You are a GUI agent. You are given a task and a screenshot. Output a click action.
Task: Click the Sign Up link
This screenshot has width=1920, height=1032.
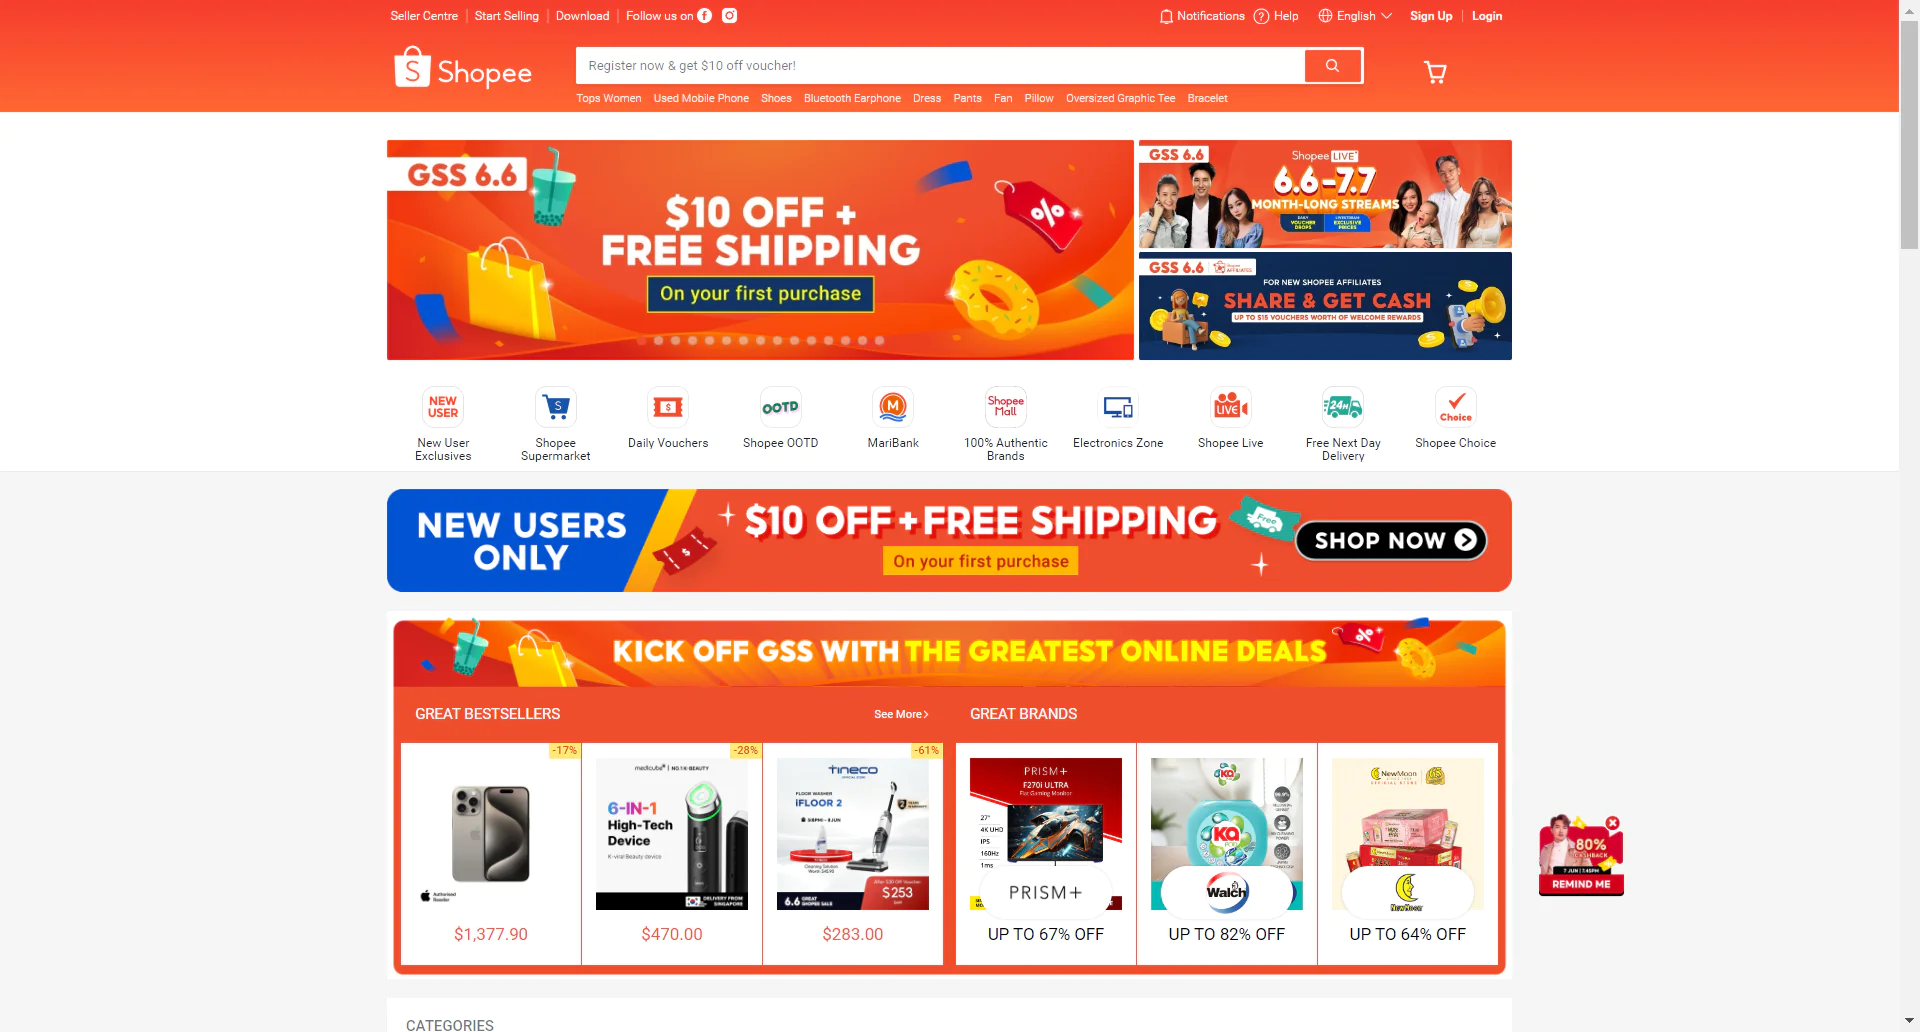pyautogui.click(x=1431, y=16)
